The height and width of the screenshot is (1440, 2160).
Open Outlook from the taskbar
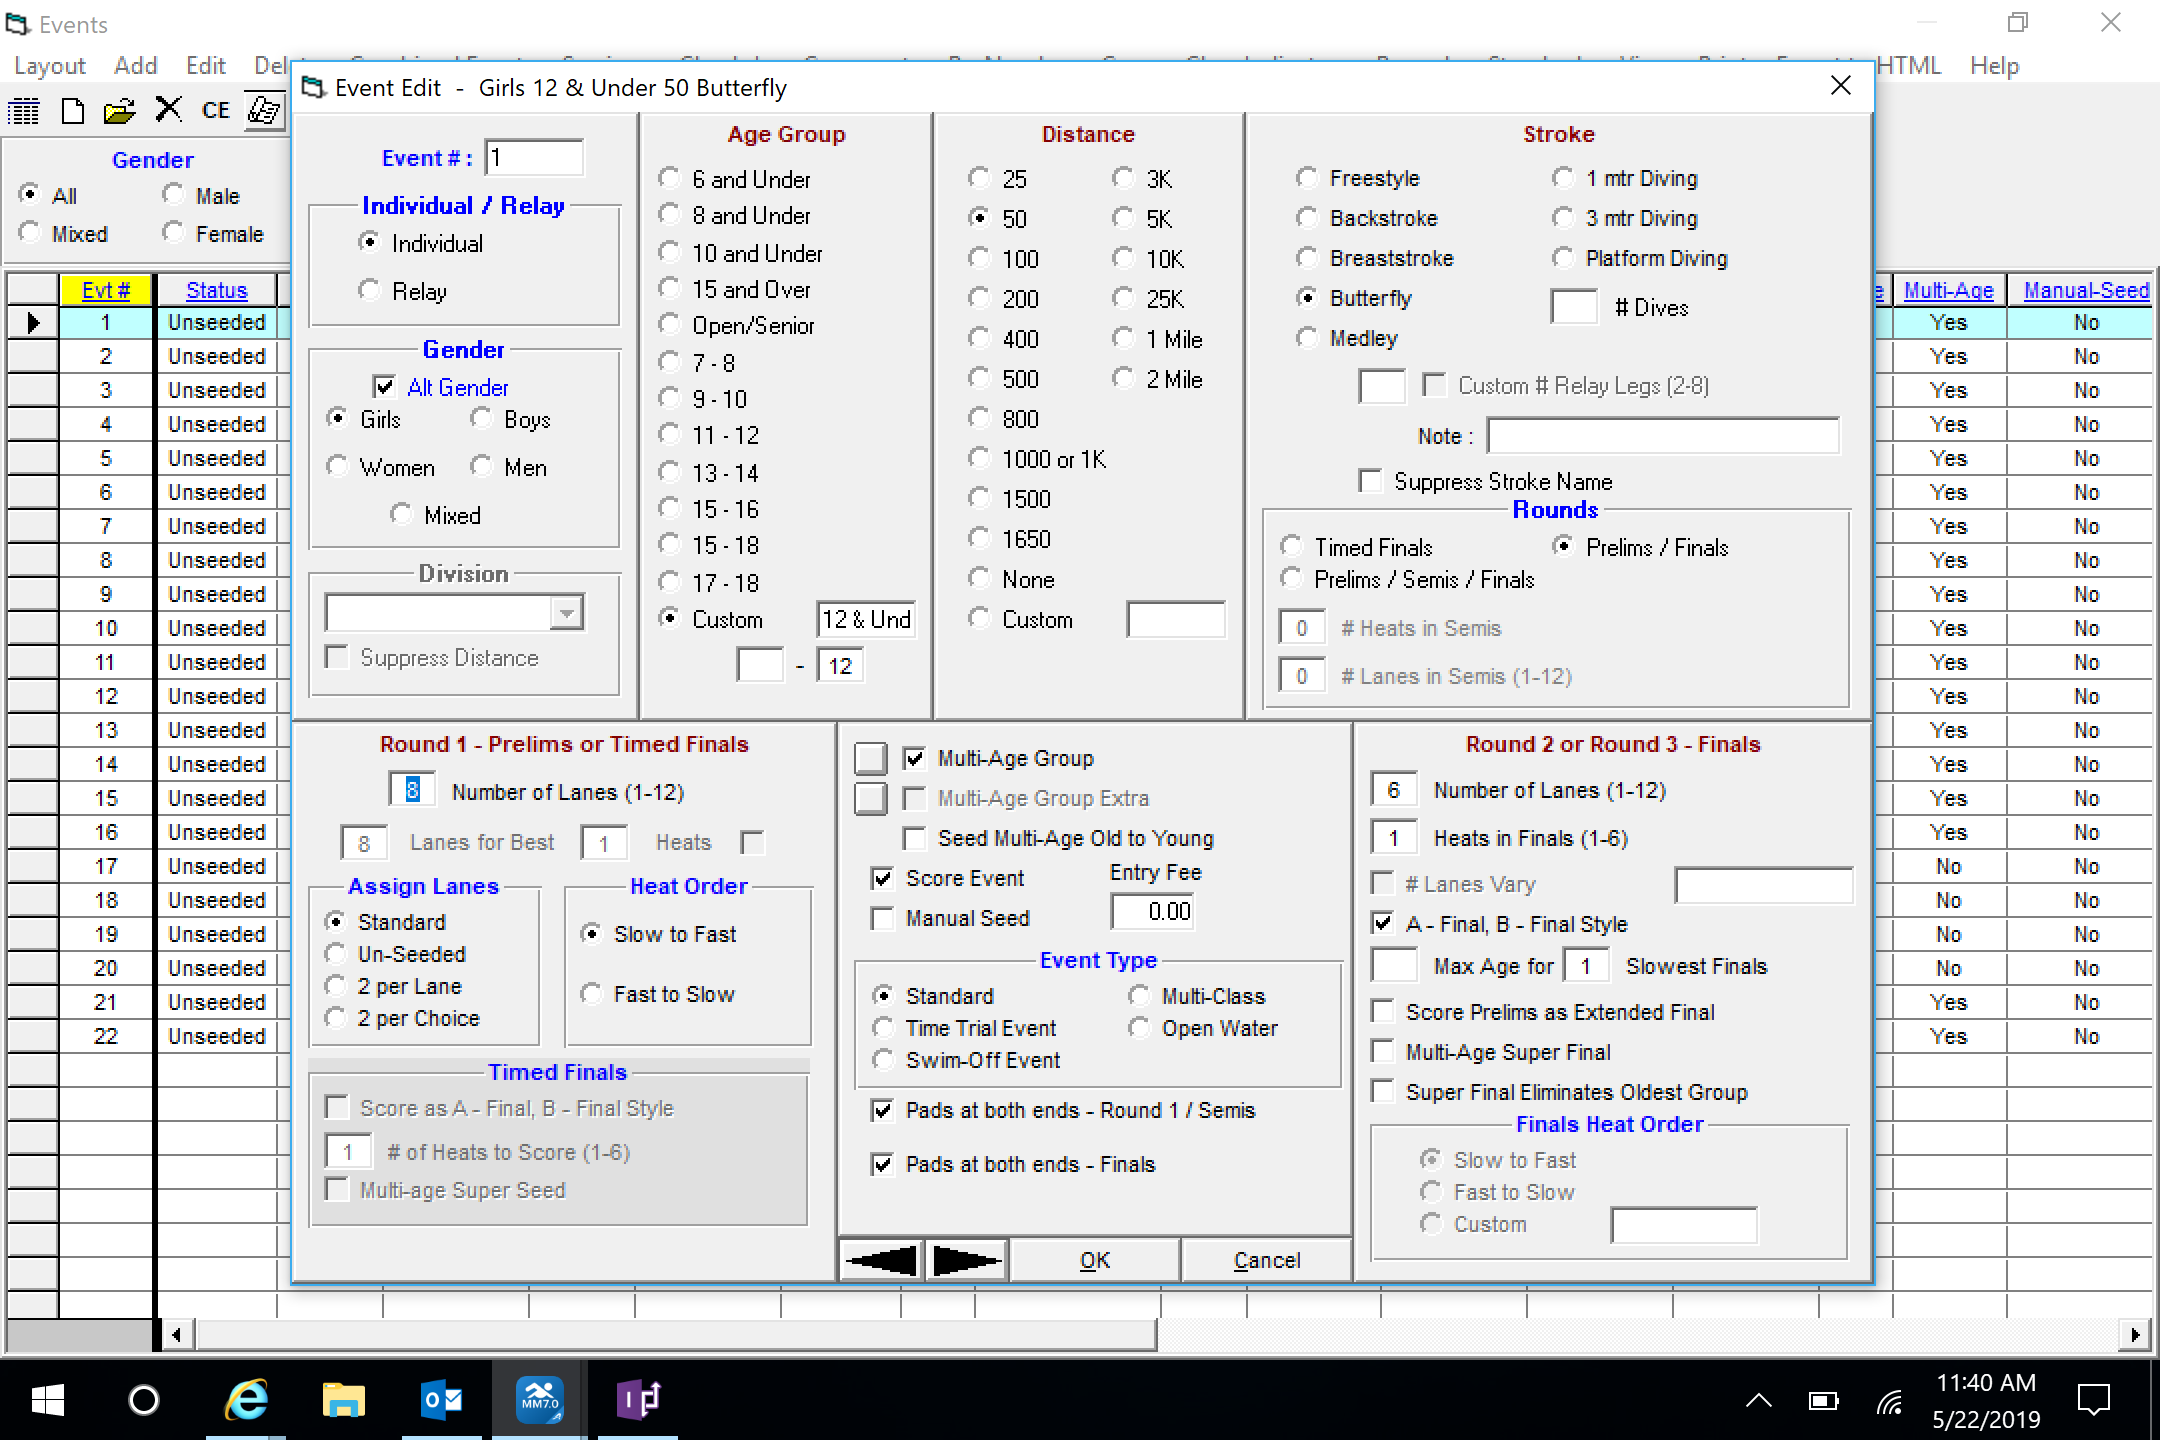442,1400
